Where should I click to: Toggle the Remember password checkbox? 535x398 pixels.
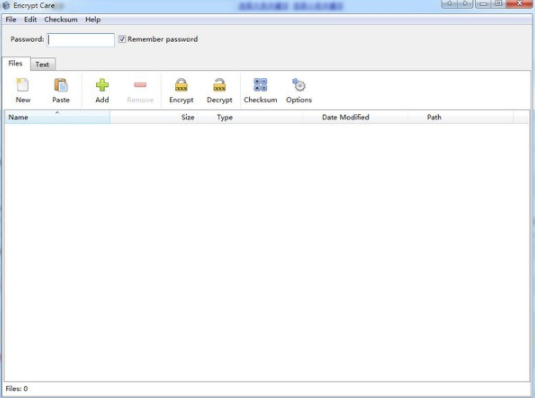click(x=122, y=39)
